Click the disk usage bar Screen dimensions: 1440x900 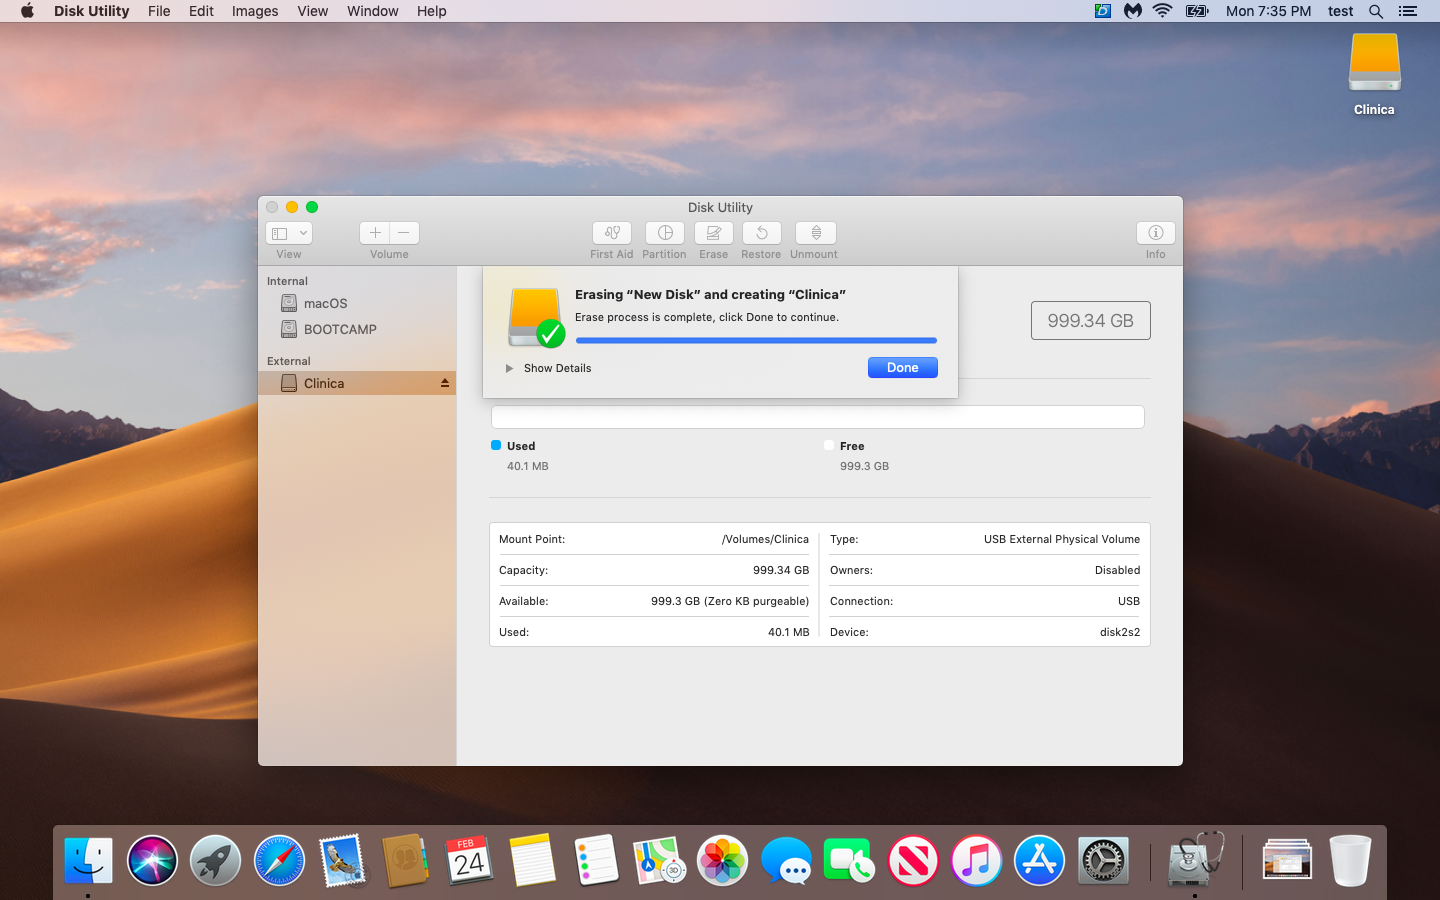[x=817, y=417]
